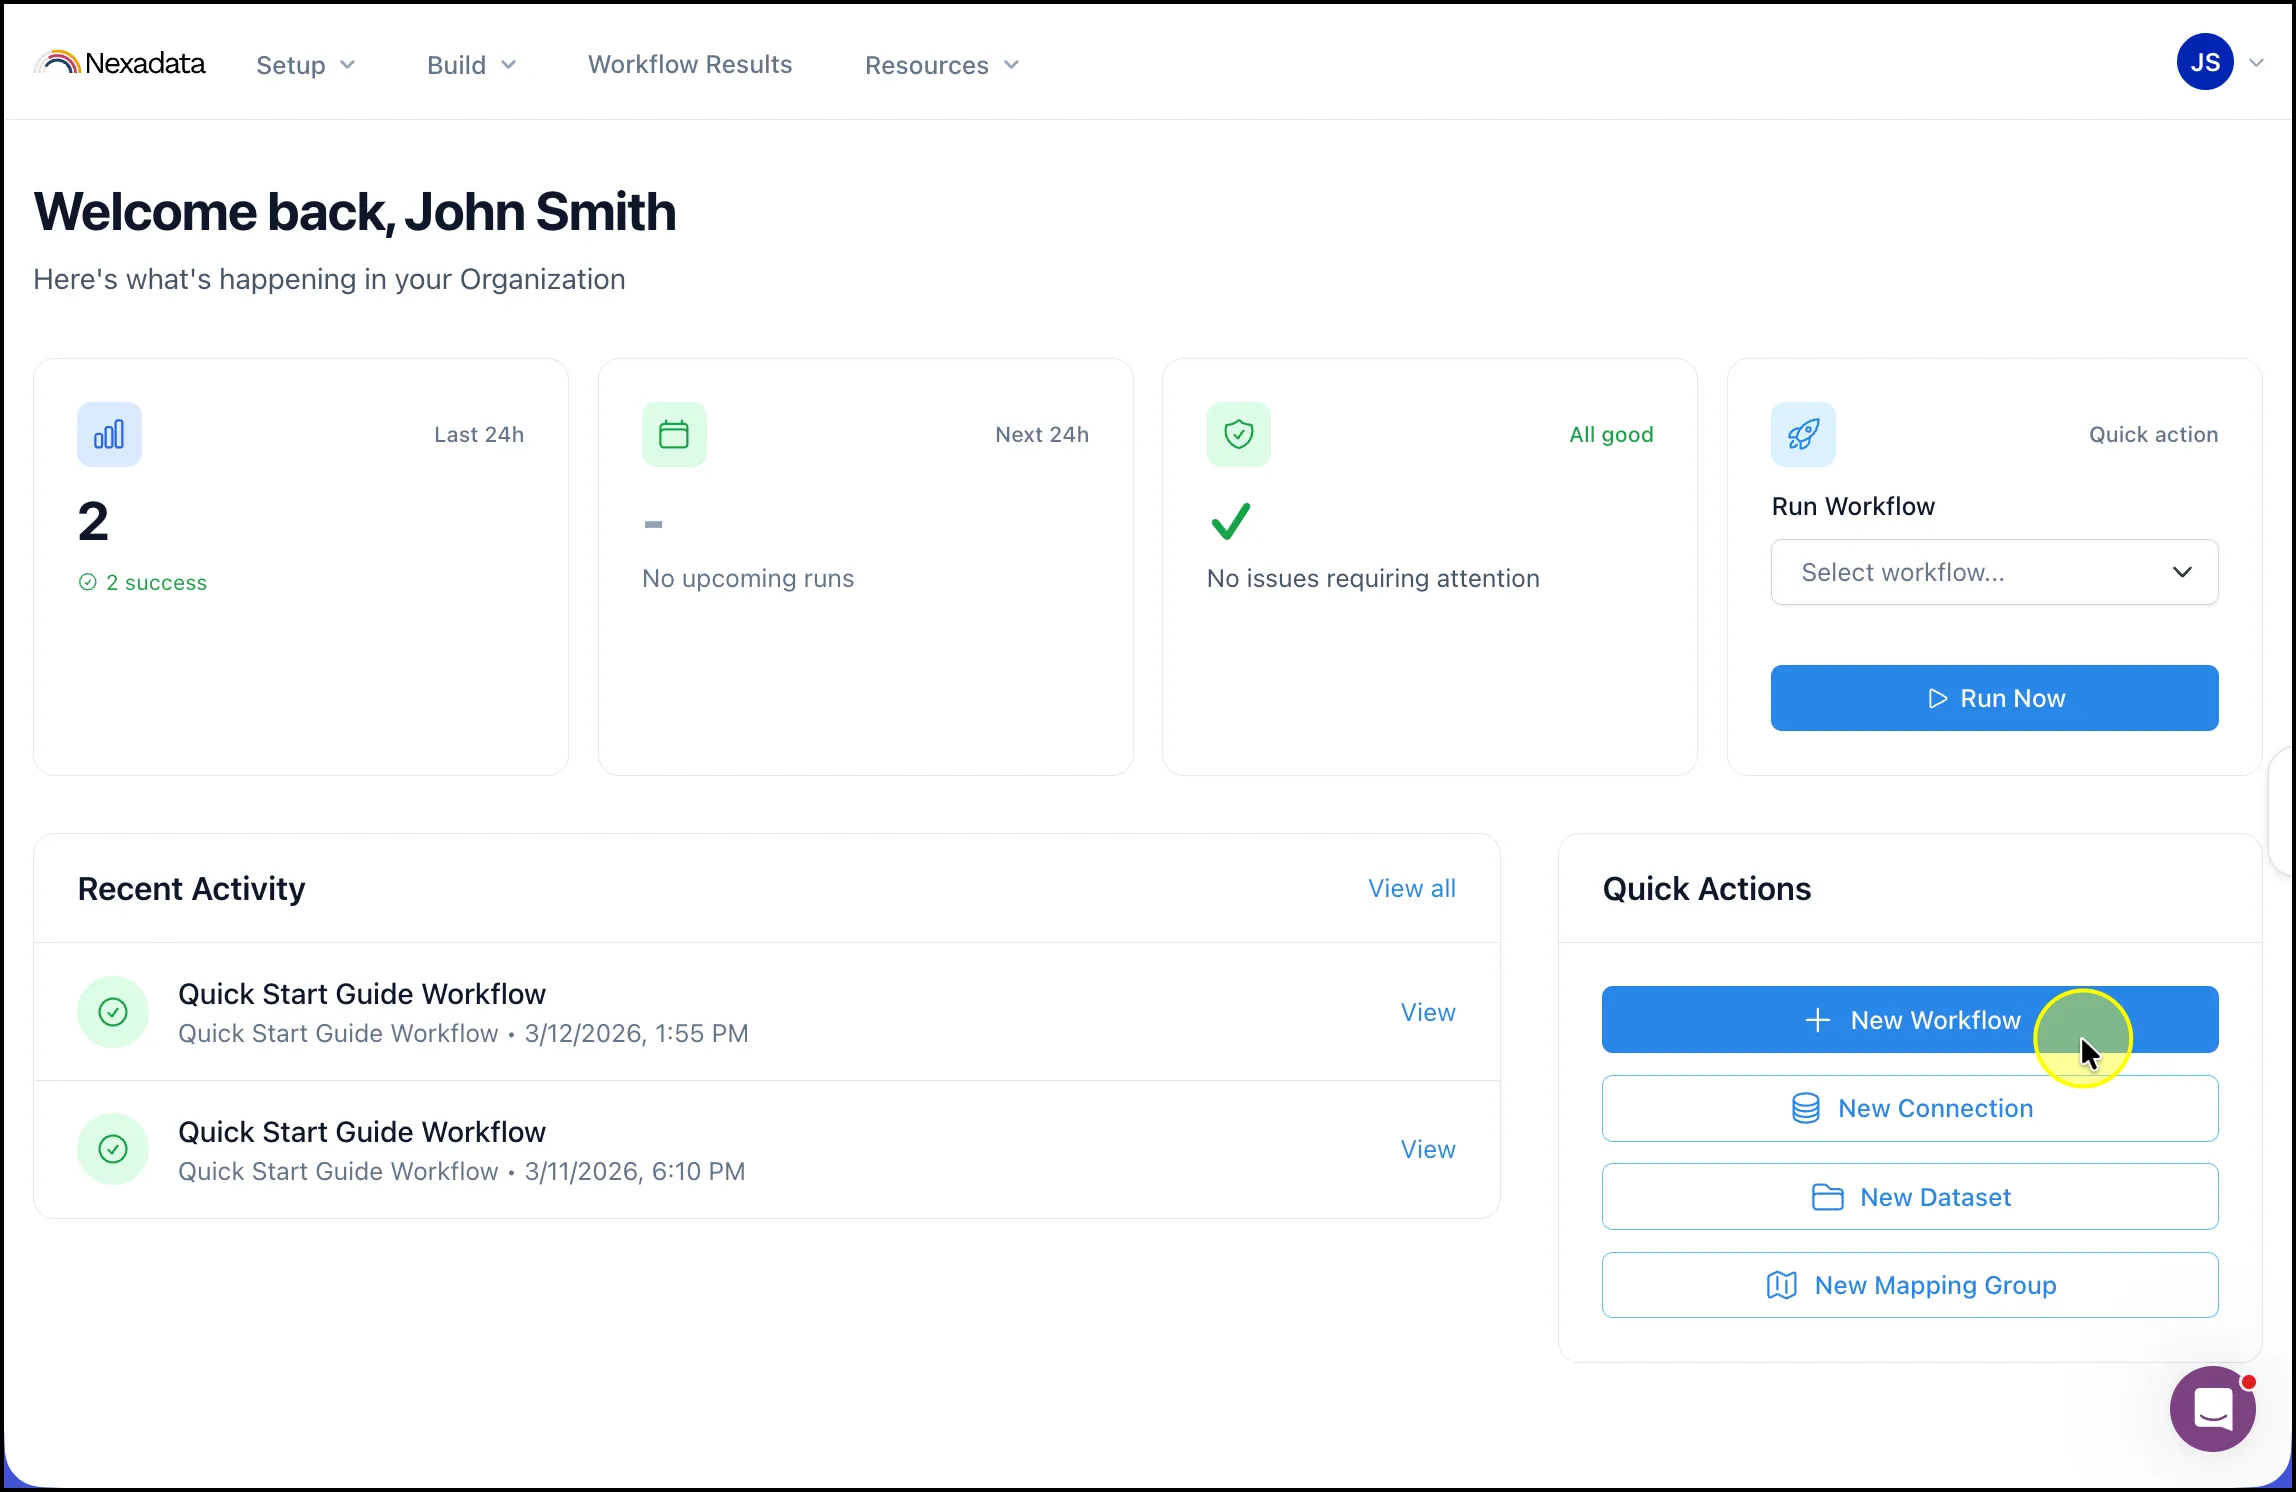Screen dimensions: 2296x1492
Task: Click the New Dataset button
Action: pos(1910,1197)
